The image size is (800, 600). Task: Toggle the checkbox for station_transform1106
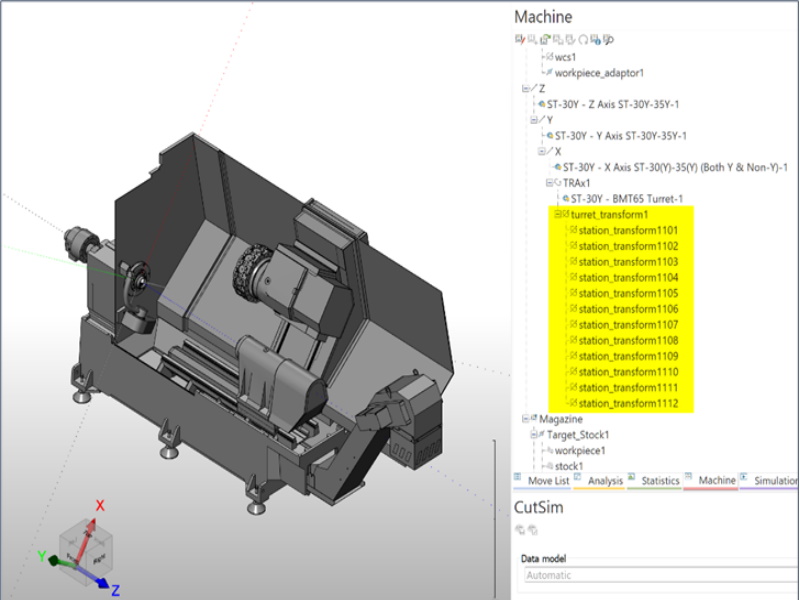pos(573,309)
